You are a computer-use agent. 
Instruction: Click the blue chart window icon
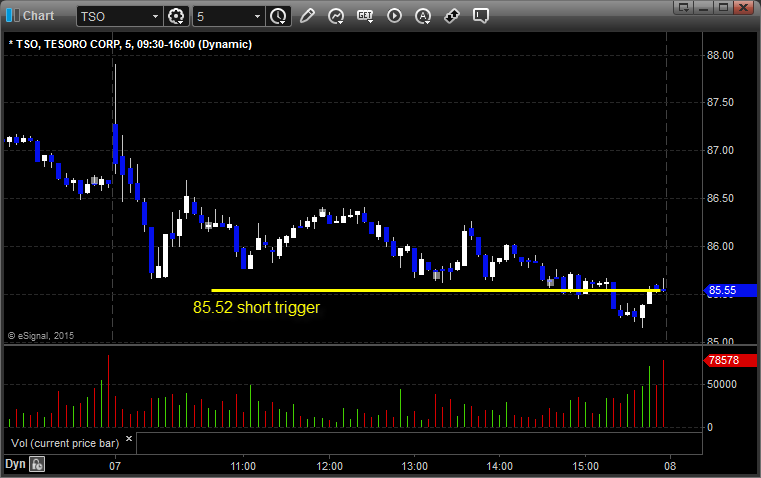coord(12,16)
